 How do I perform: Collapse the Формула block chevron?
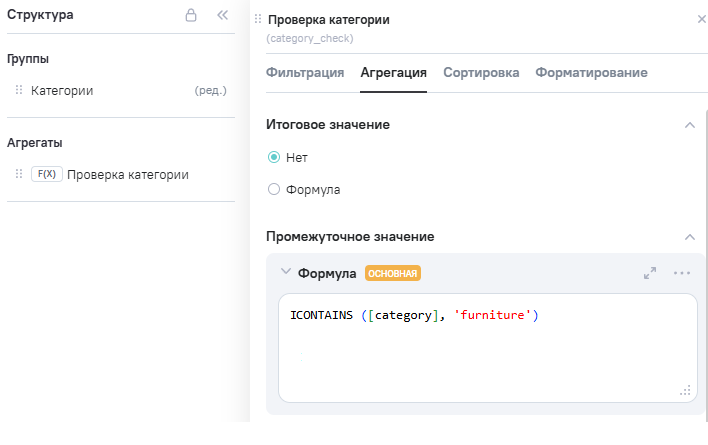pyautogui.click(x=286, y=272)
